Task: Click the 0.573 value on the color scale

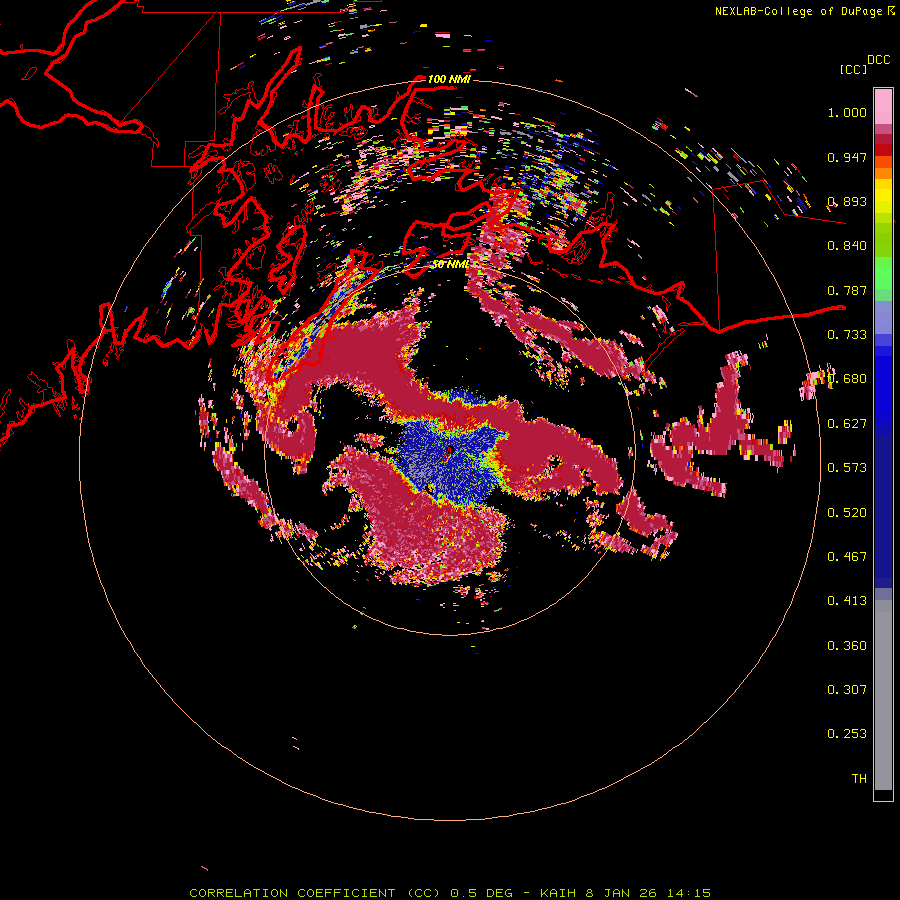Action: tap(847, 468)
